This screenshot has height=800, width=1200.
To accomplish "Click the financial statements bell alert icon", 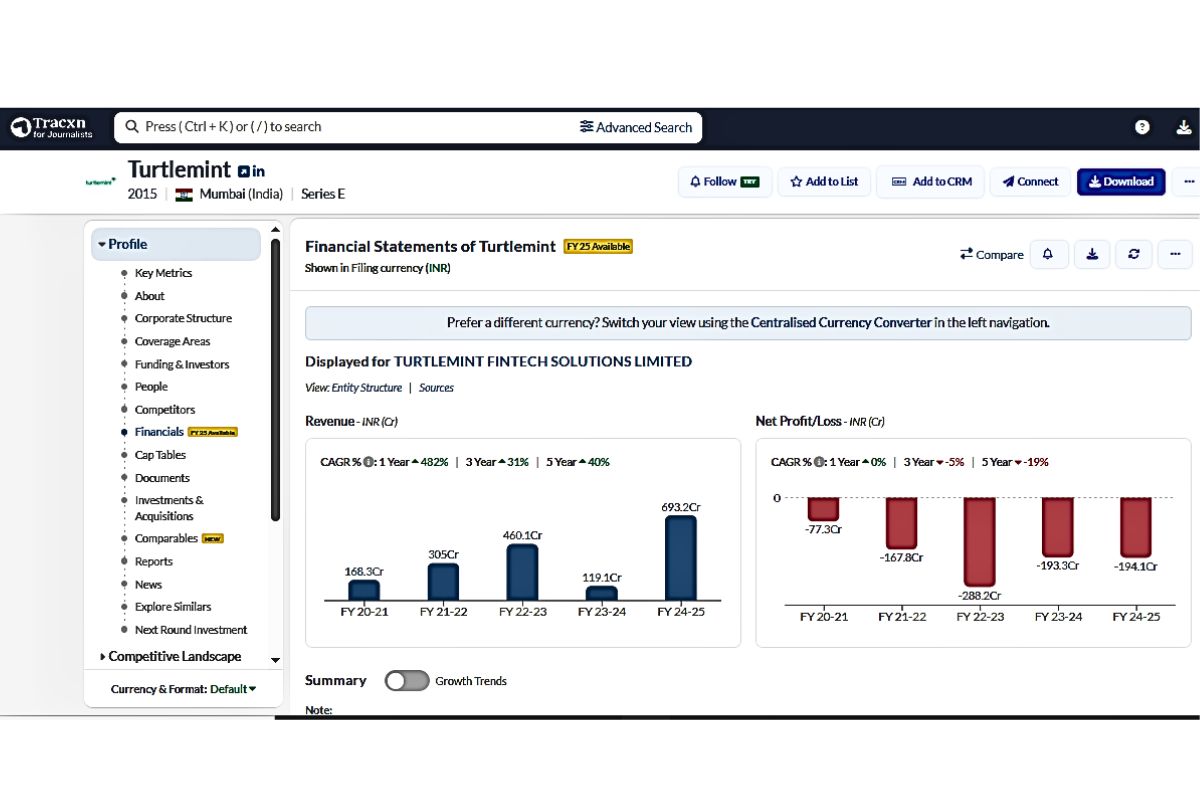I will click(1048, 254).
